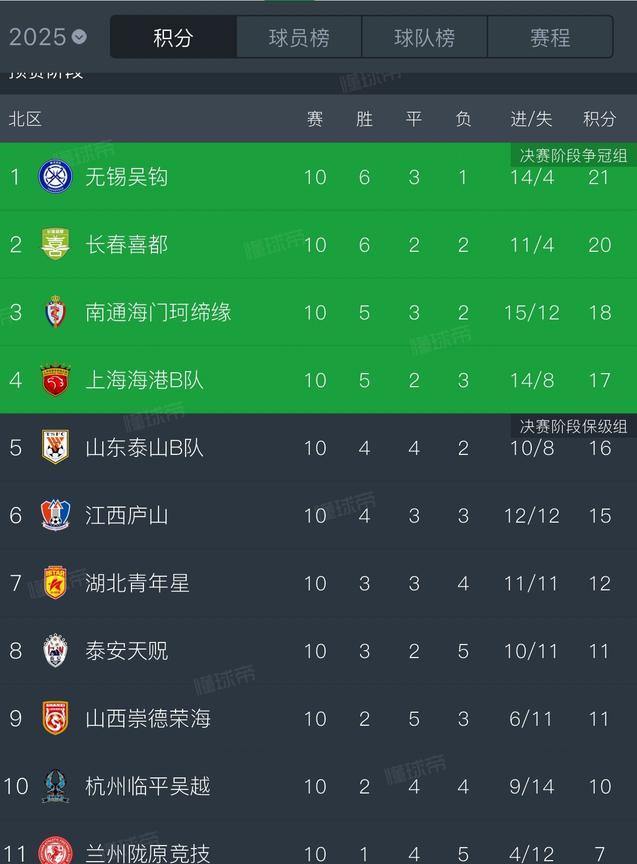Switch to the 球队榜 tab

[x=424, y=37]
